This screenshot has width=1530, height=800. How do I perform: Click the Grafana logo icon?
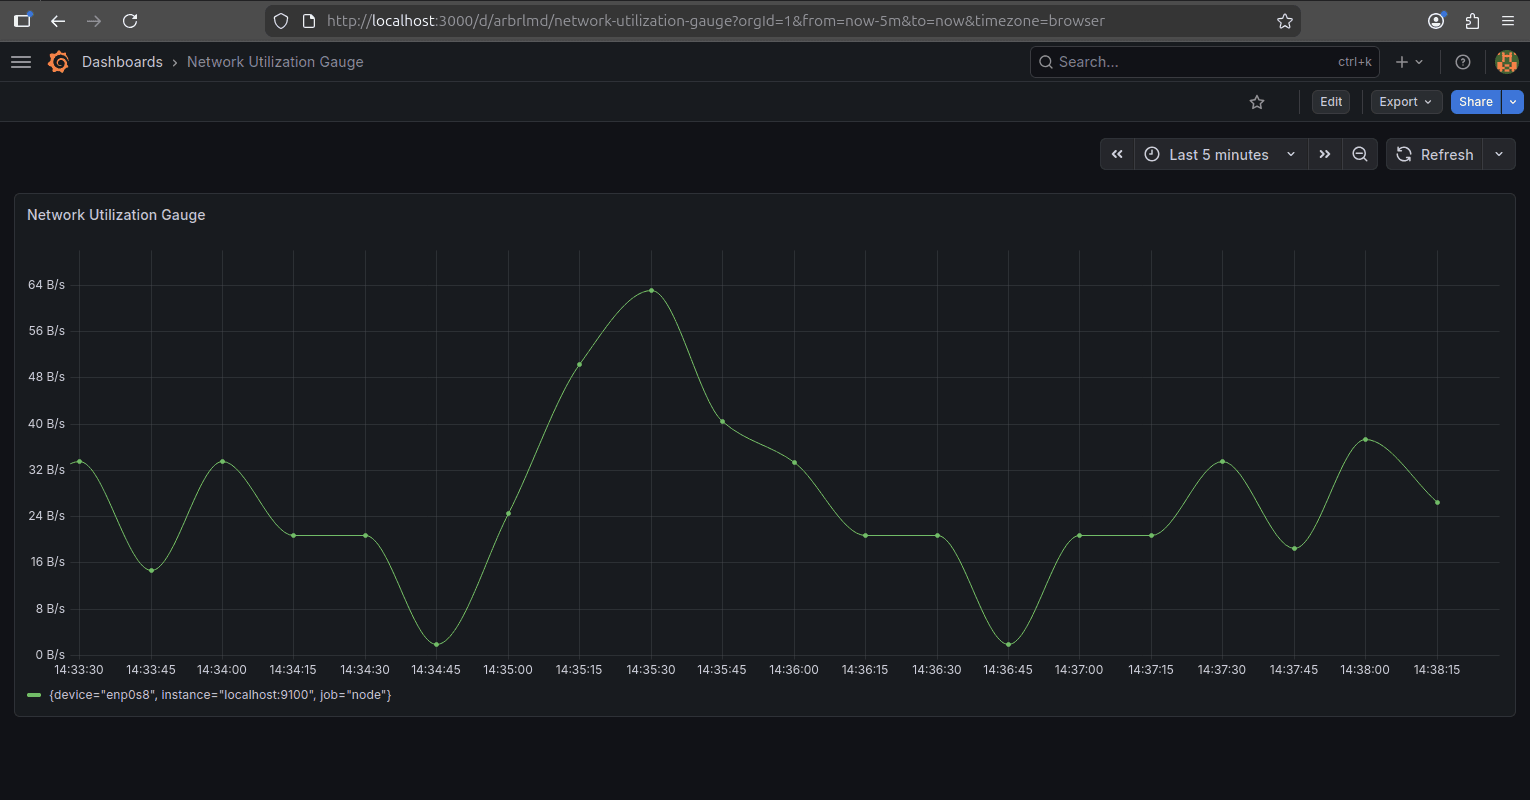[x=58, y=62]
